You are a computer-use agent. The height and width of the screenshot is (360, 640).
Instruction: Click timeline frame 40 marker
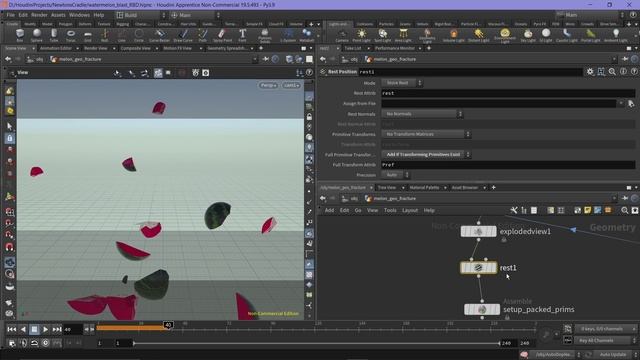(x=168, y=325)
